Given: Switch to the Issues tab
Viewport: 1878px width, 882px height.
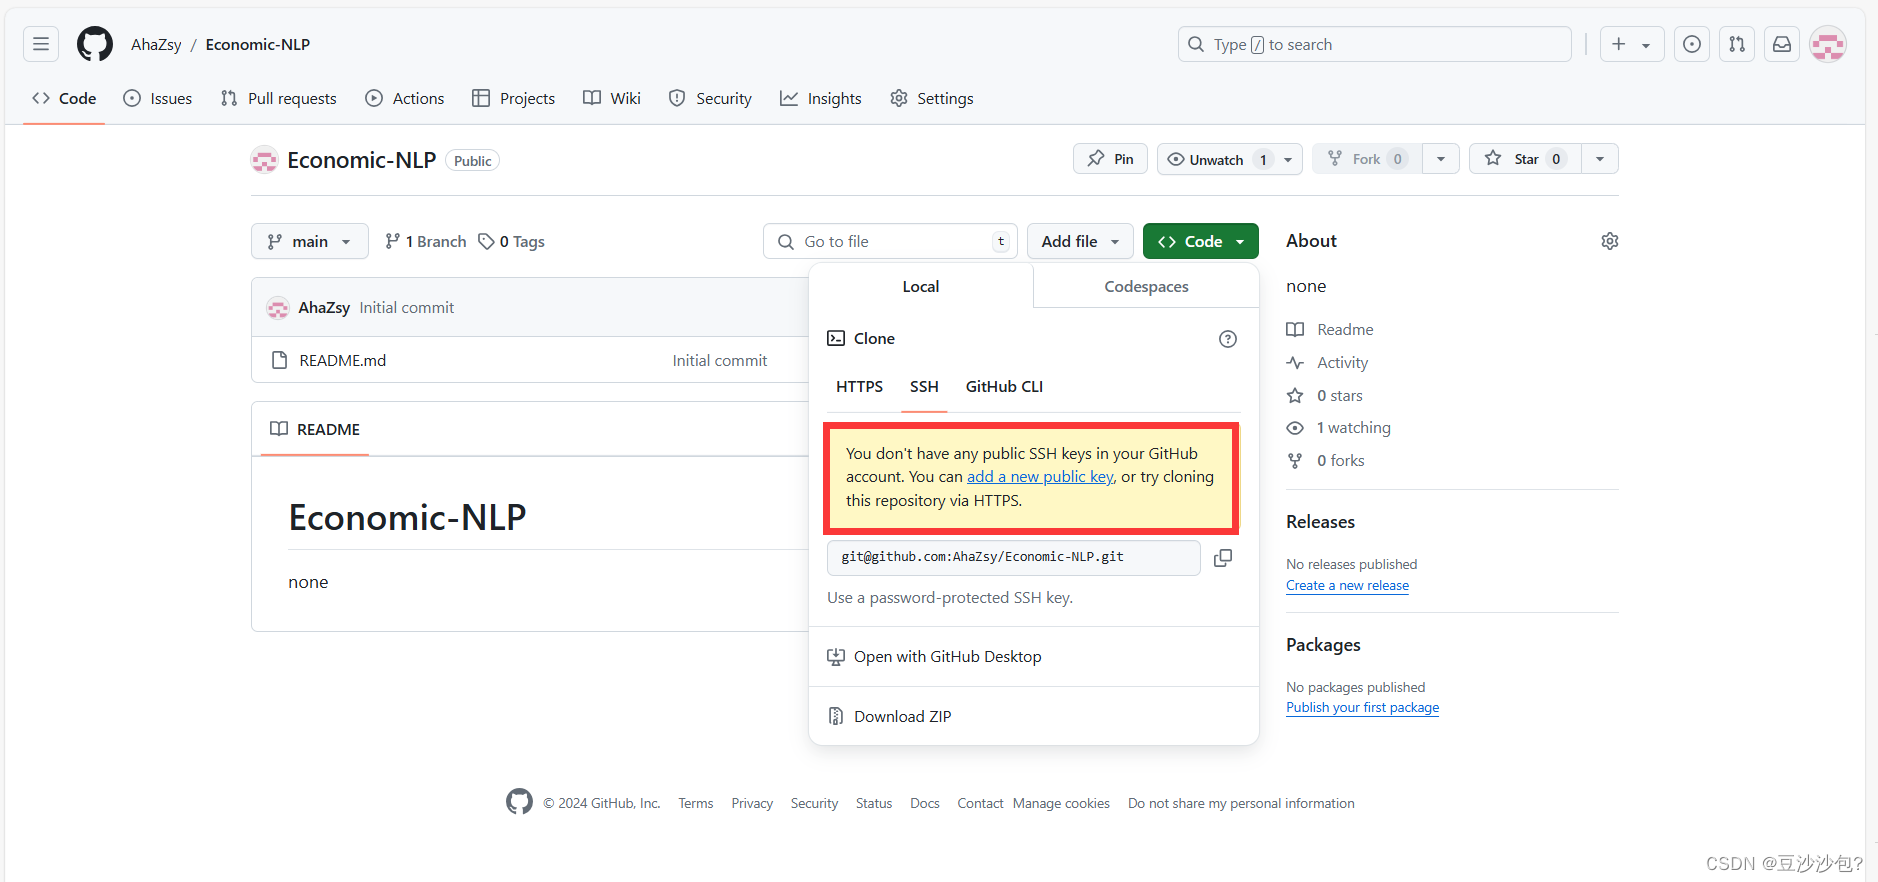Looking at the screenshot, I should [158, 98].
